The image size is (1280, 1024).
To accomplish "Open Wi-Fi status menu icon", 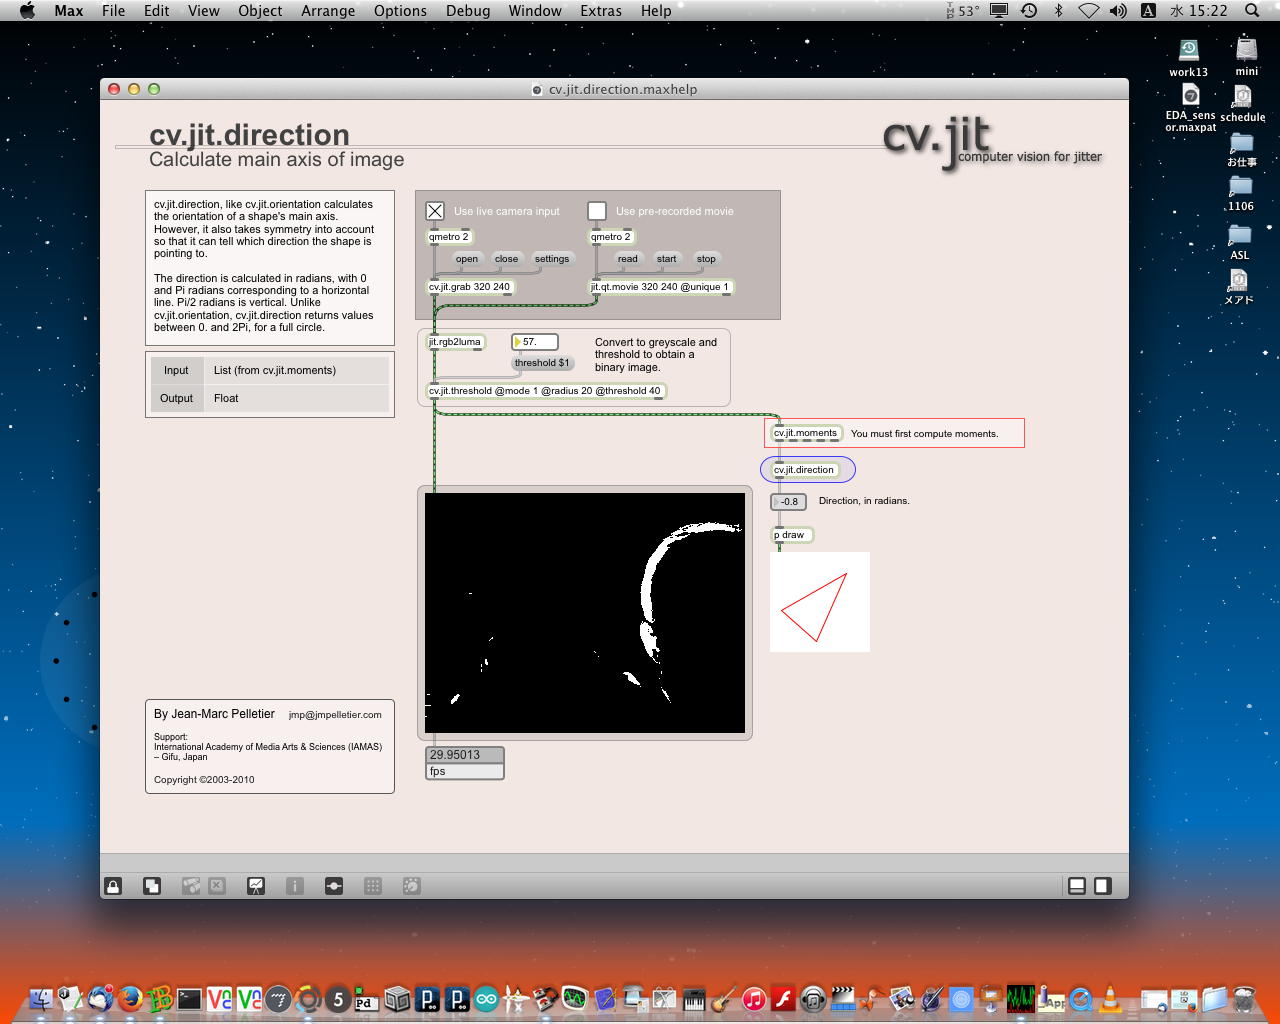I will click(x=1089, y=10).
